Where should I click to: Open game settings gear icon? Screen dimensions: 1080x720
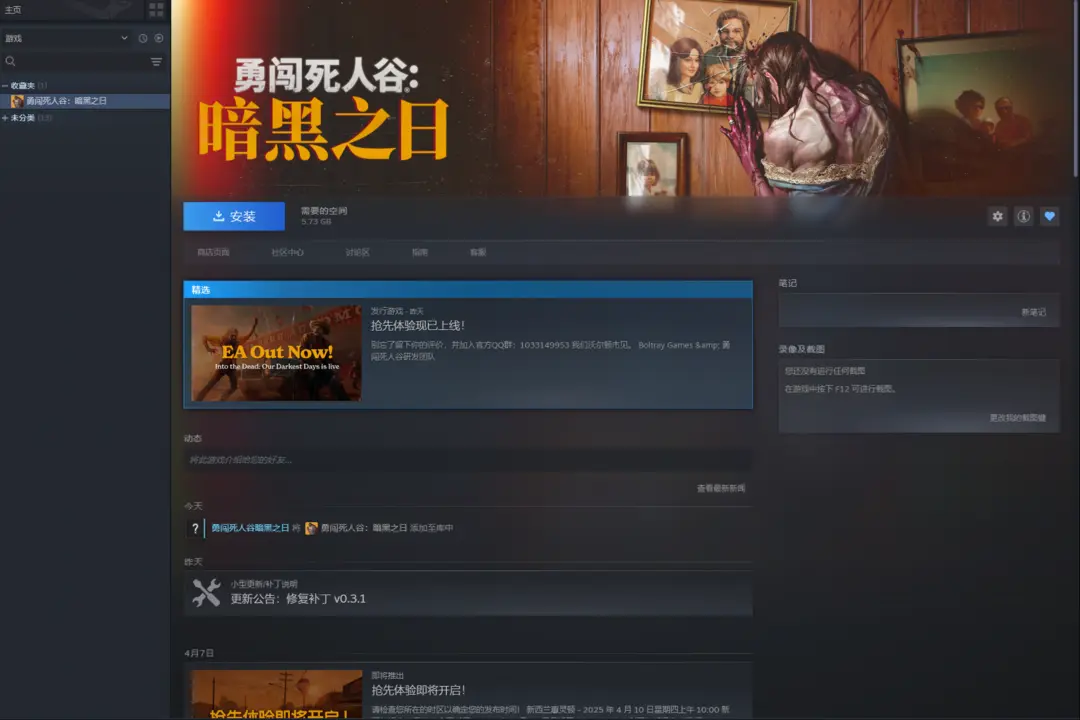(997, 216)
